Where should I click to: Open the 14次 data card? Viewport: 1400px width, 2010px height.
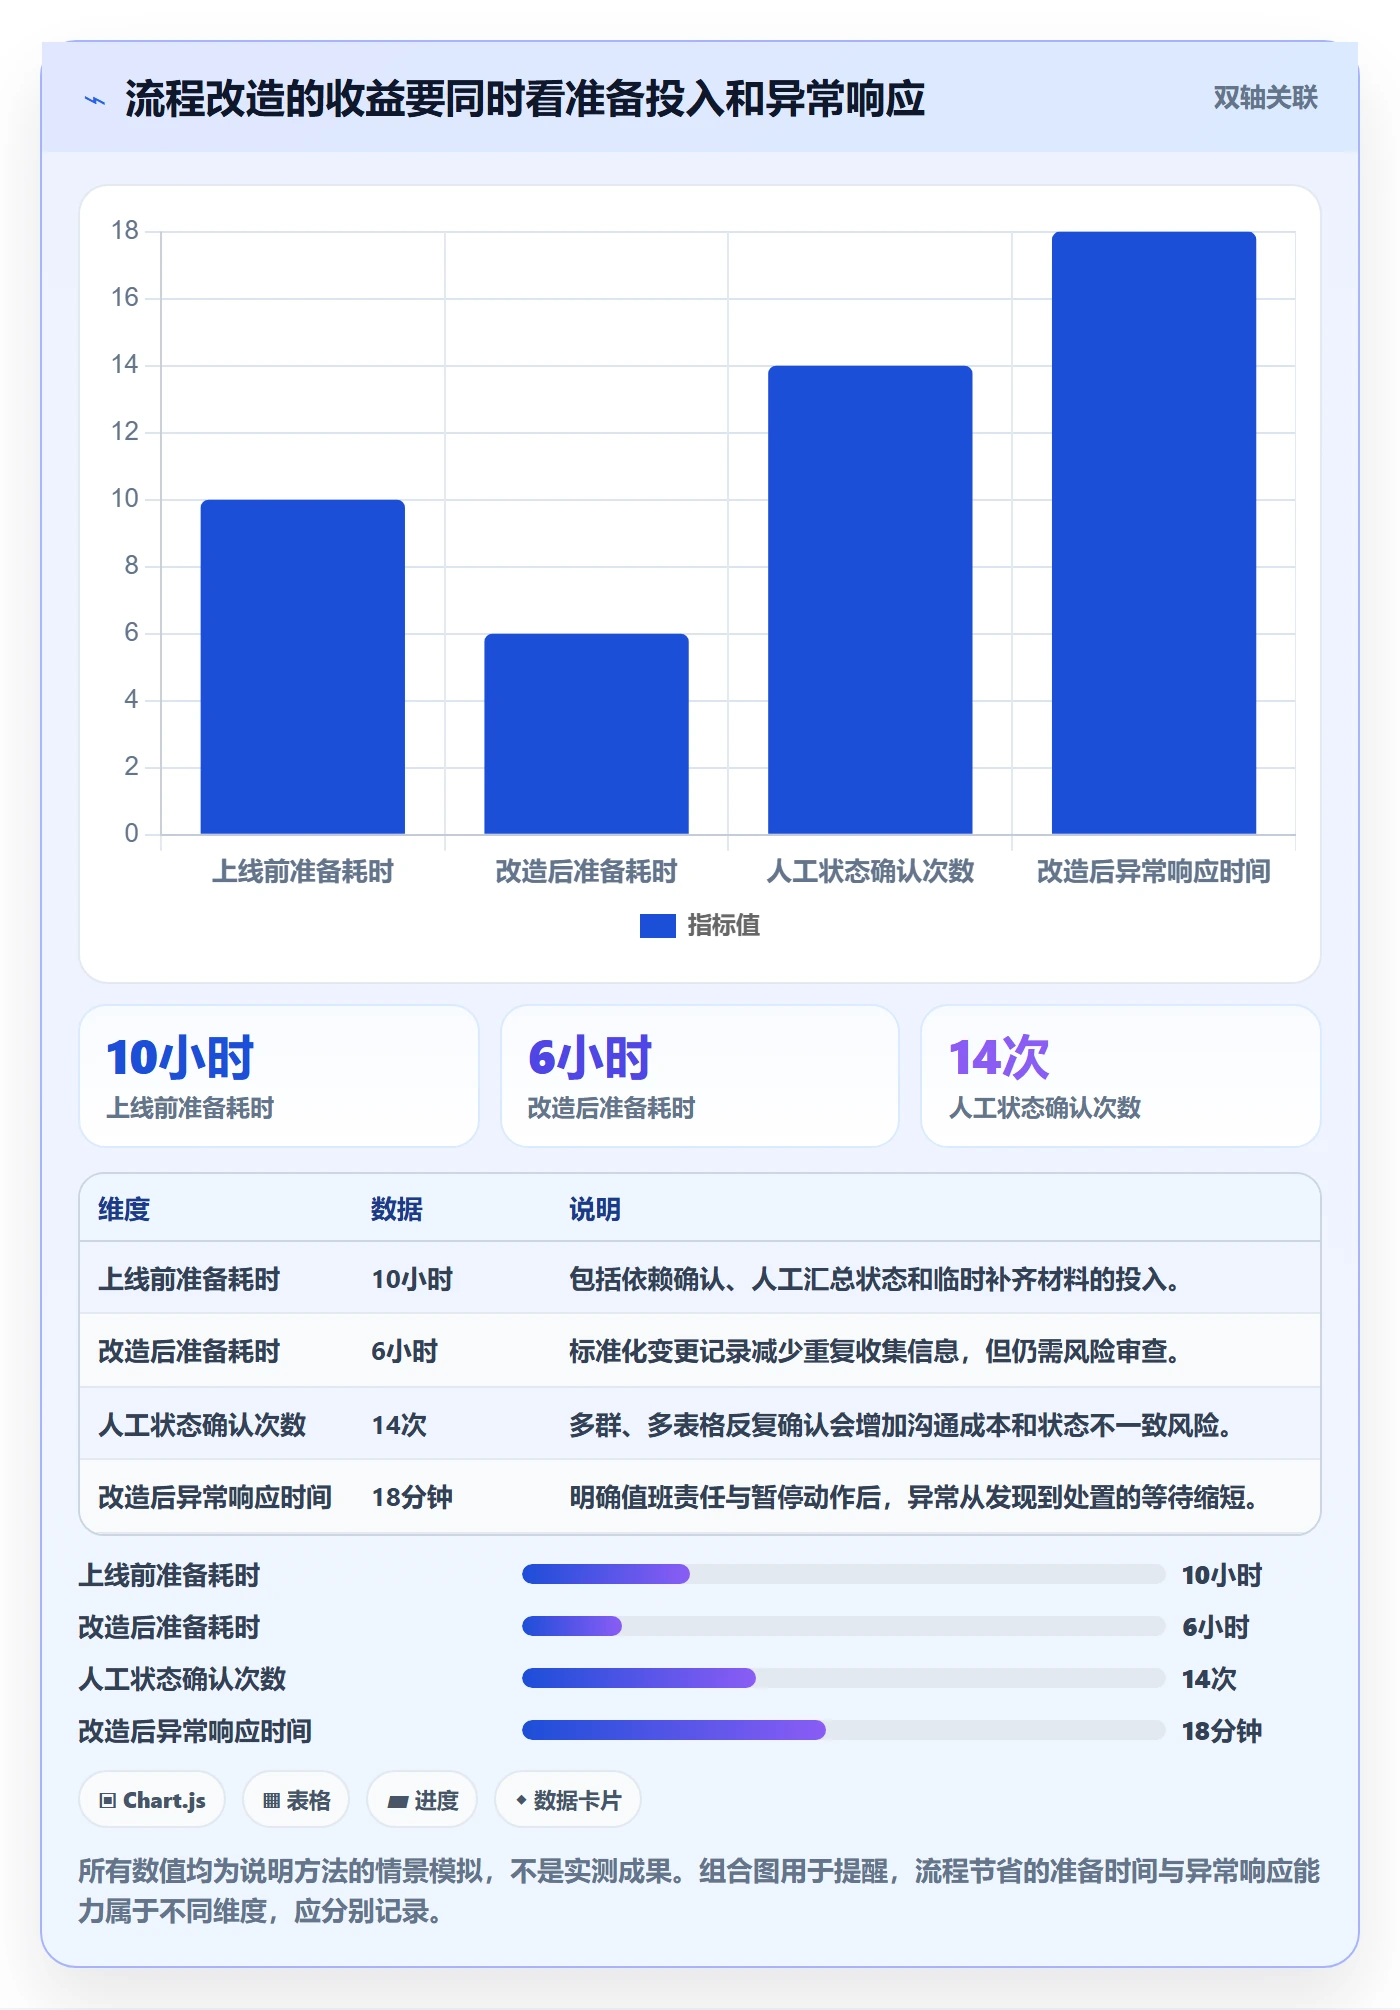(1121, 1076)
